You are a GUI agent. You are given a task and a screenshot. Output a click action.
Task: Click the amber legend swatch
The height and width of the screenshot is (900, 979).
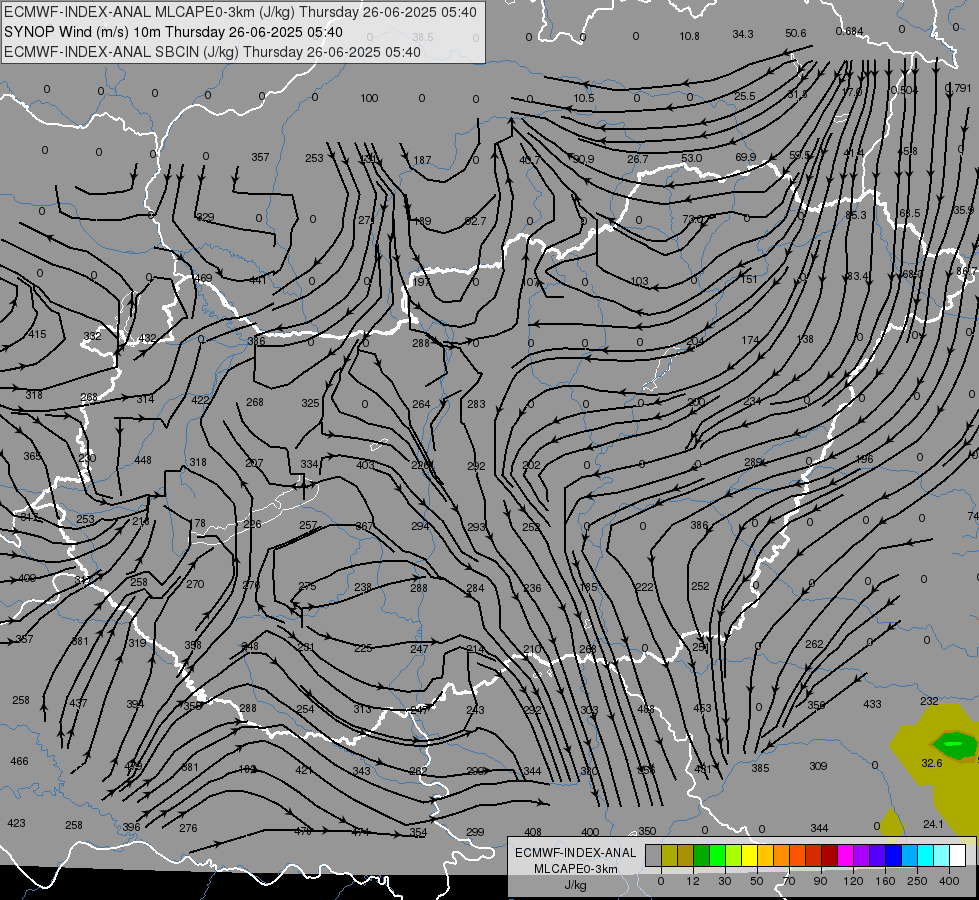765,855
